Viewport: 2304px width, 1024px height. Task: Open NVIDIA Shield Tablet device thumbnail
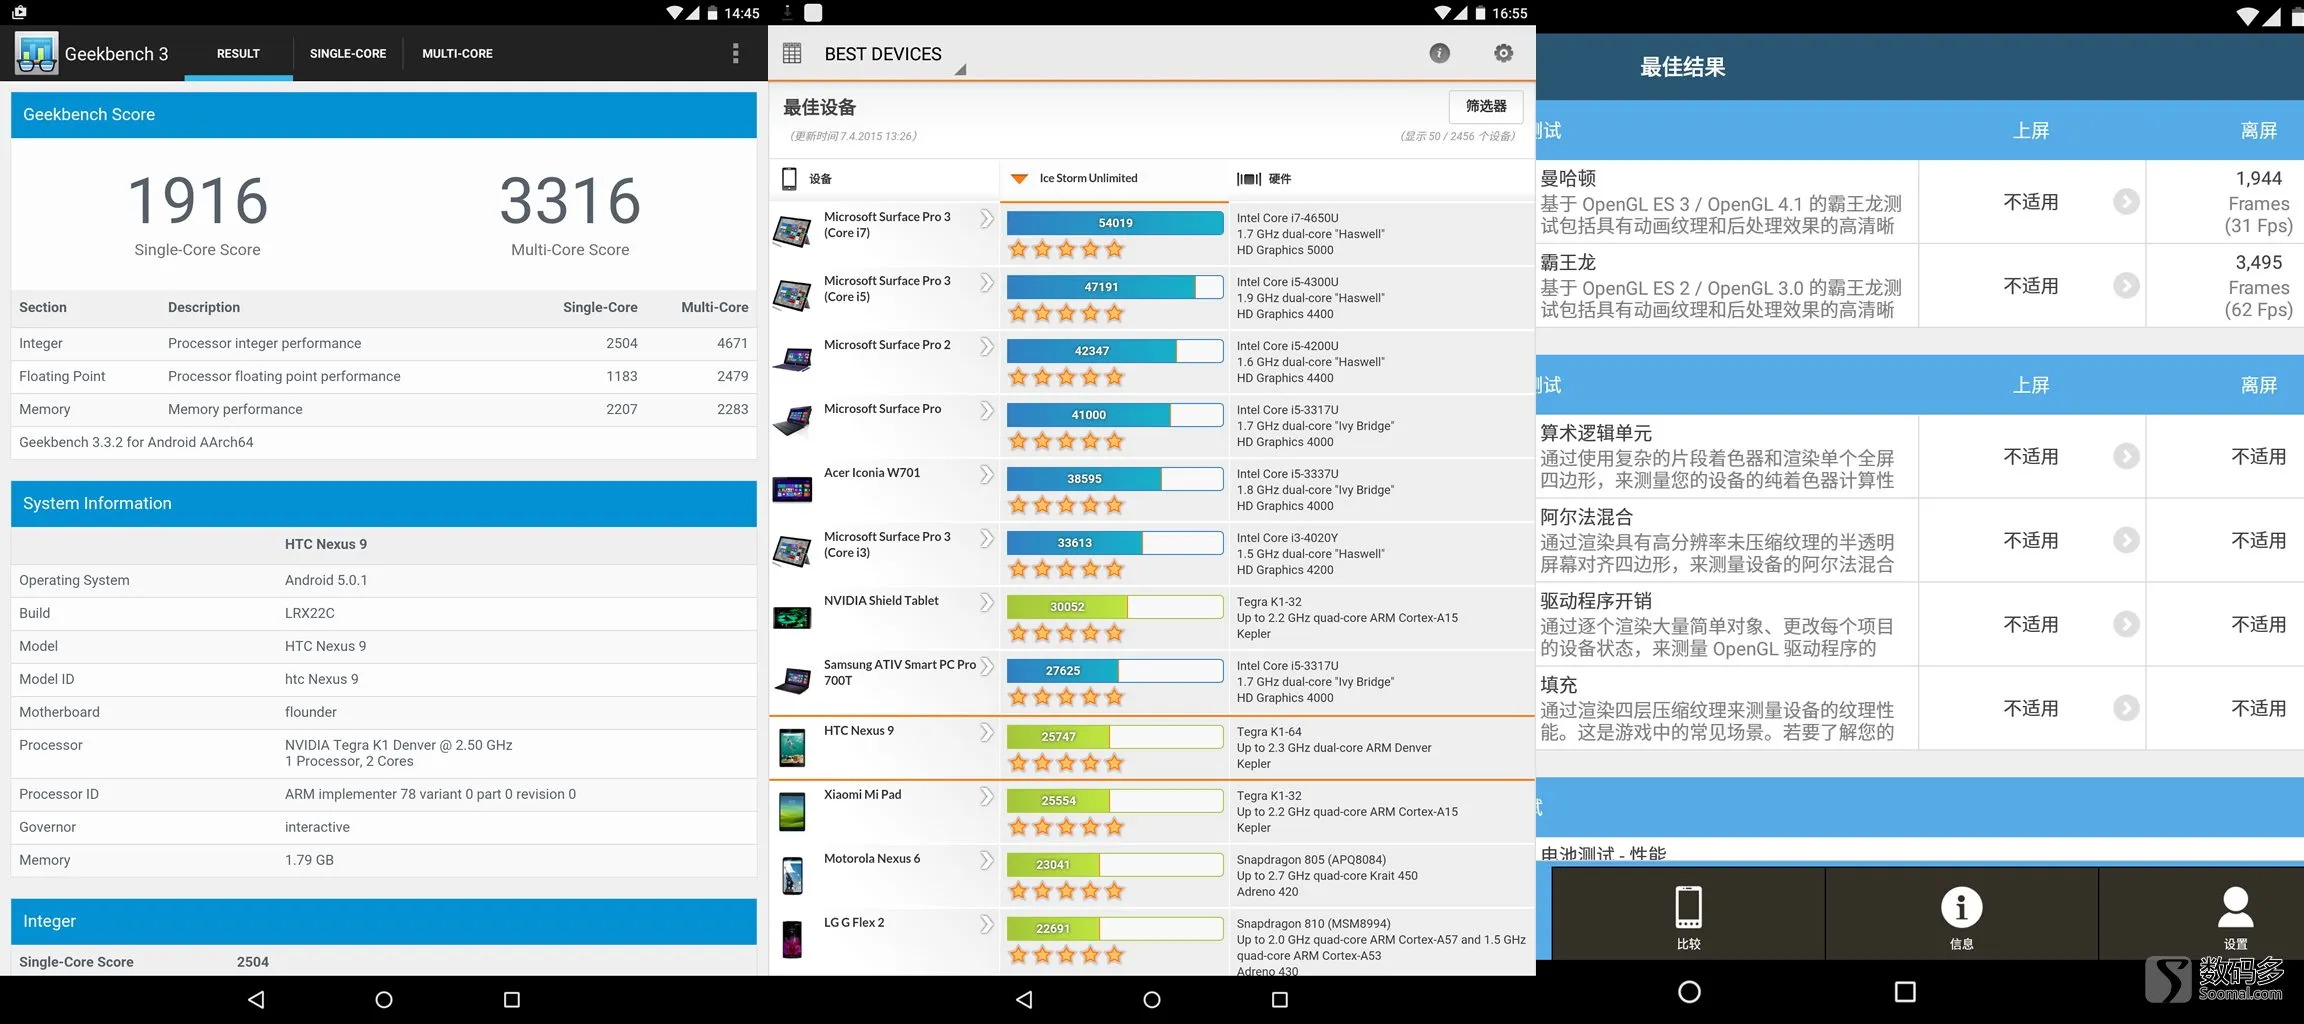(792, 618)
